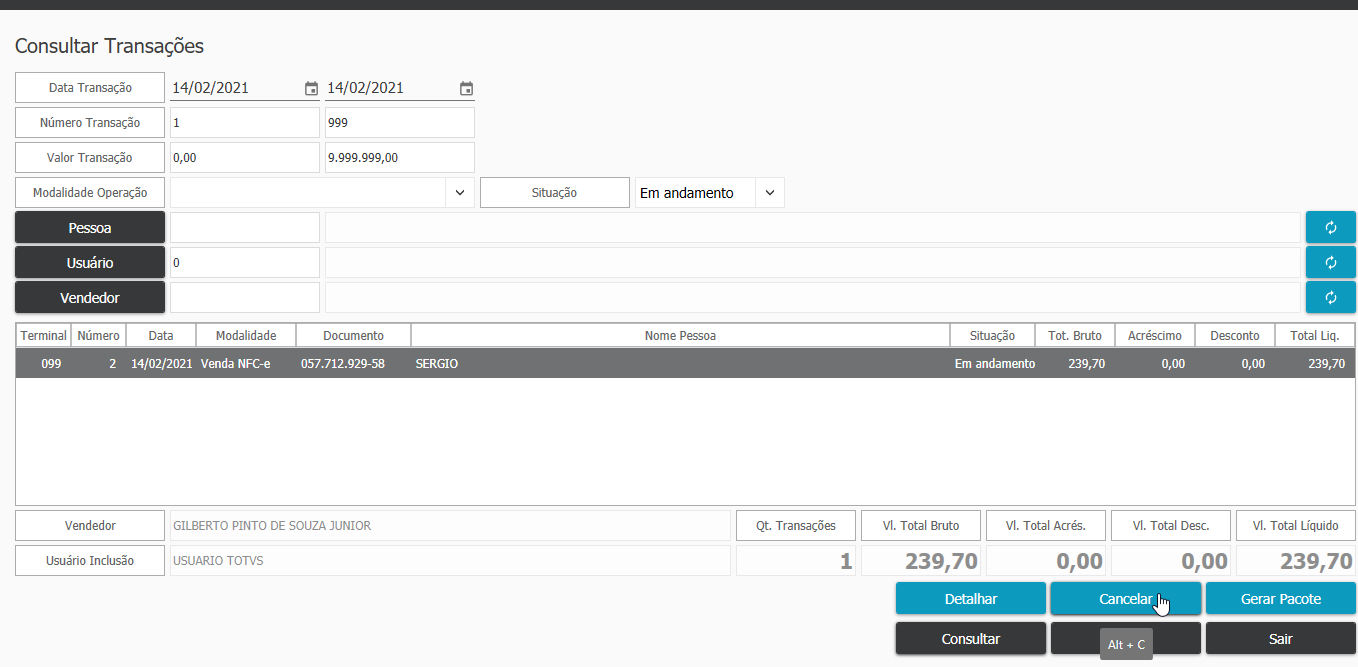Click the GILBERTO PINTO DE SOUZA JUNIOR field
The image size is (1358, 667).
[x=450, y=525]
